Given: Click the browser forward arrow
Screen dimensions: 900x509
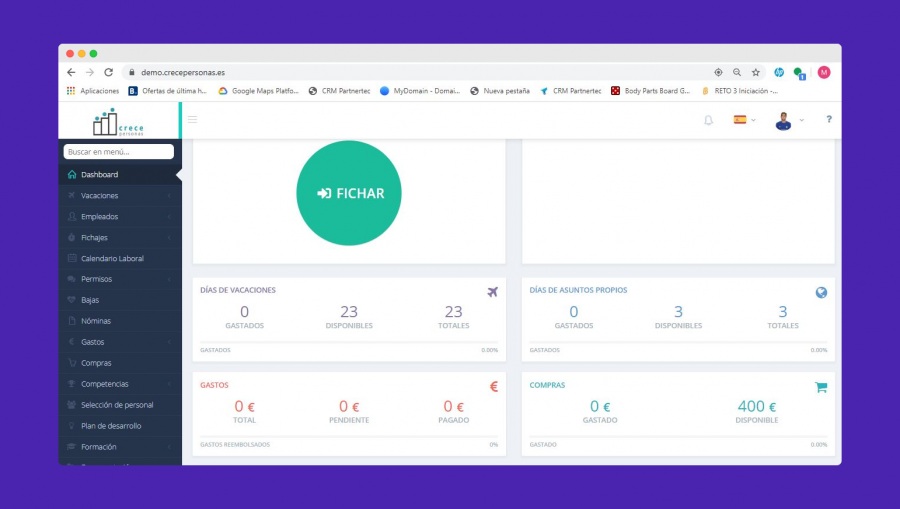Looking at the screenshot, I should click(x=90, y=72).
